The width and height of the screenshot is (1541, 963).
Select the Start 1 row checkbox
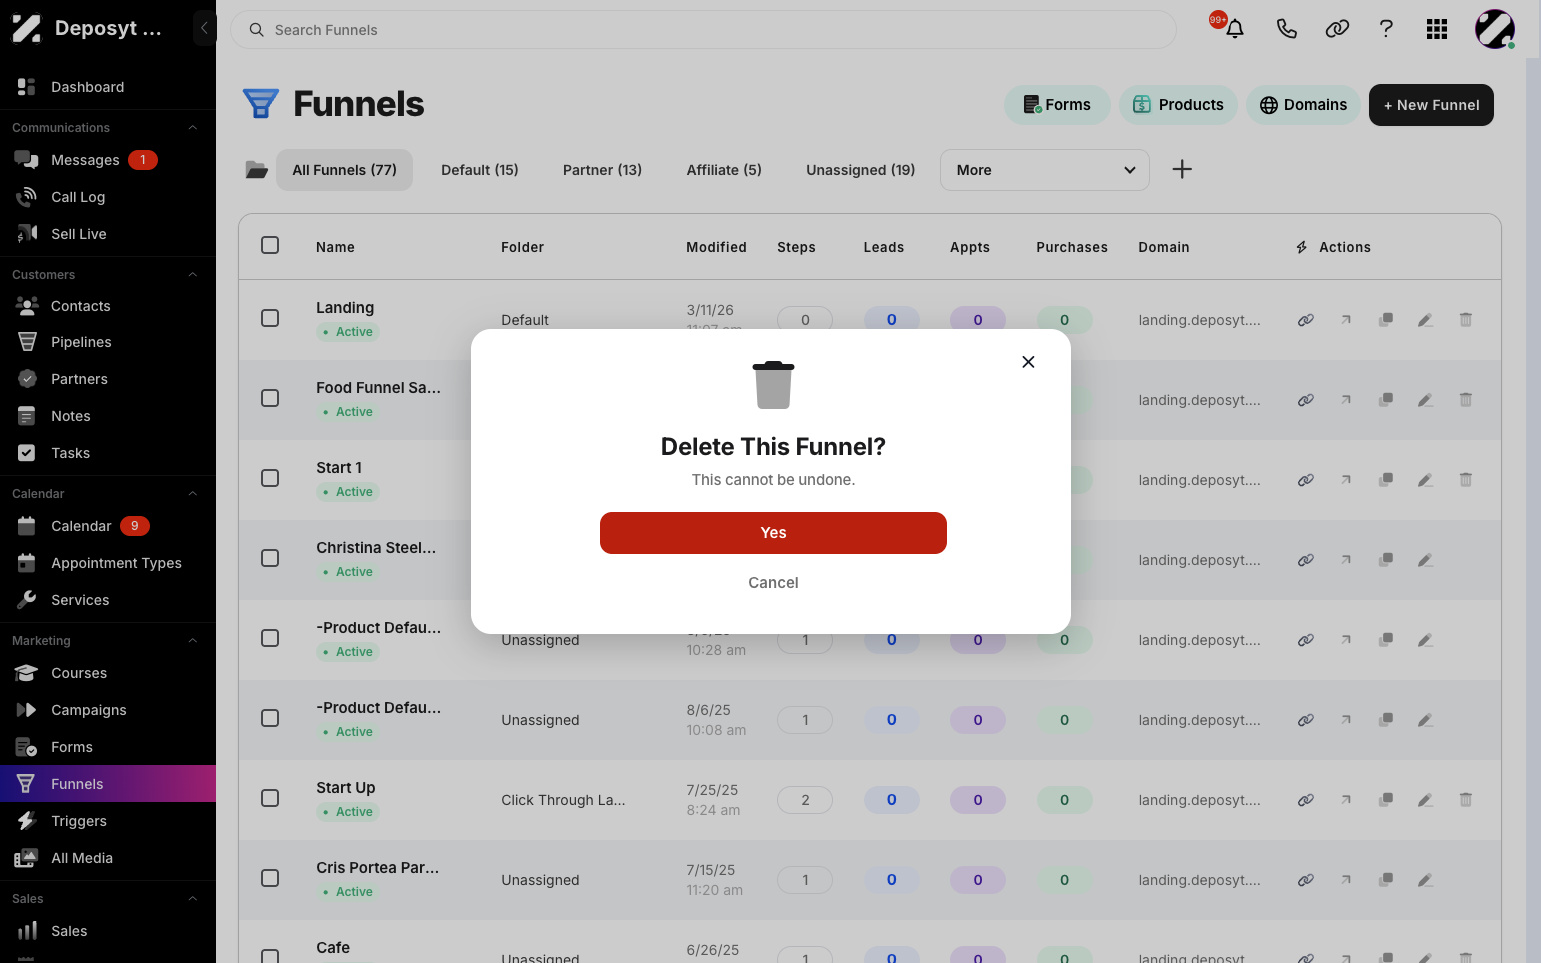270,478
